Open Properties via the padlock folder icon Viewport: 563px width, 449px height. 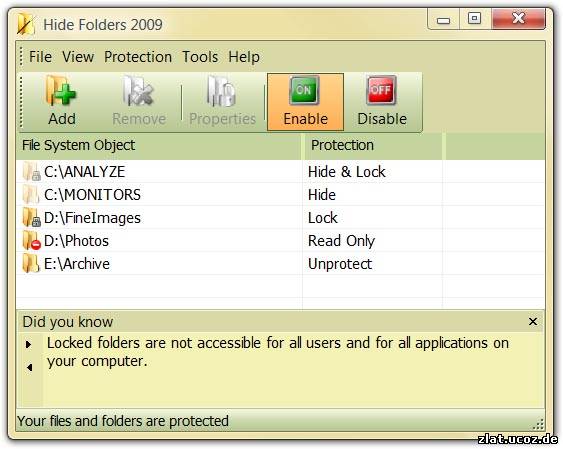221,91
